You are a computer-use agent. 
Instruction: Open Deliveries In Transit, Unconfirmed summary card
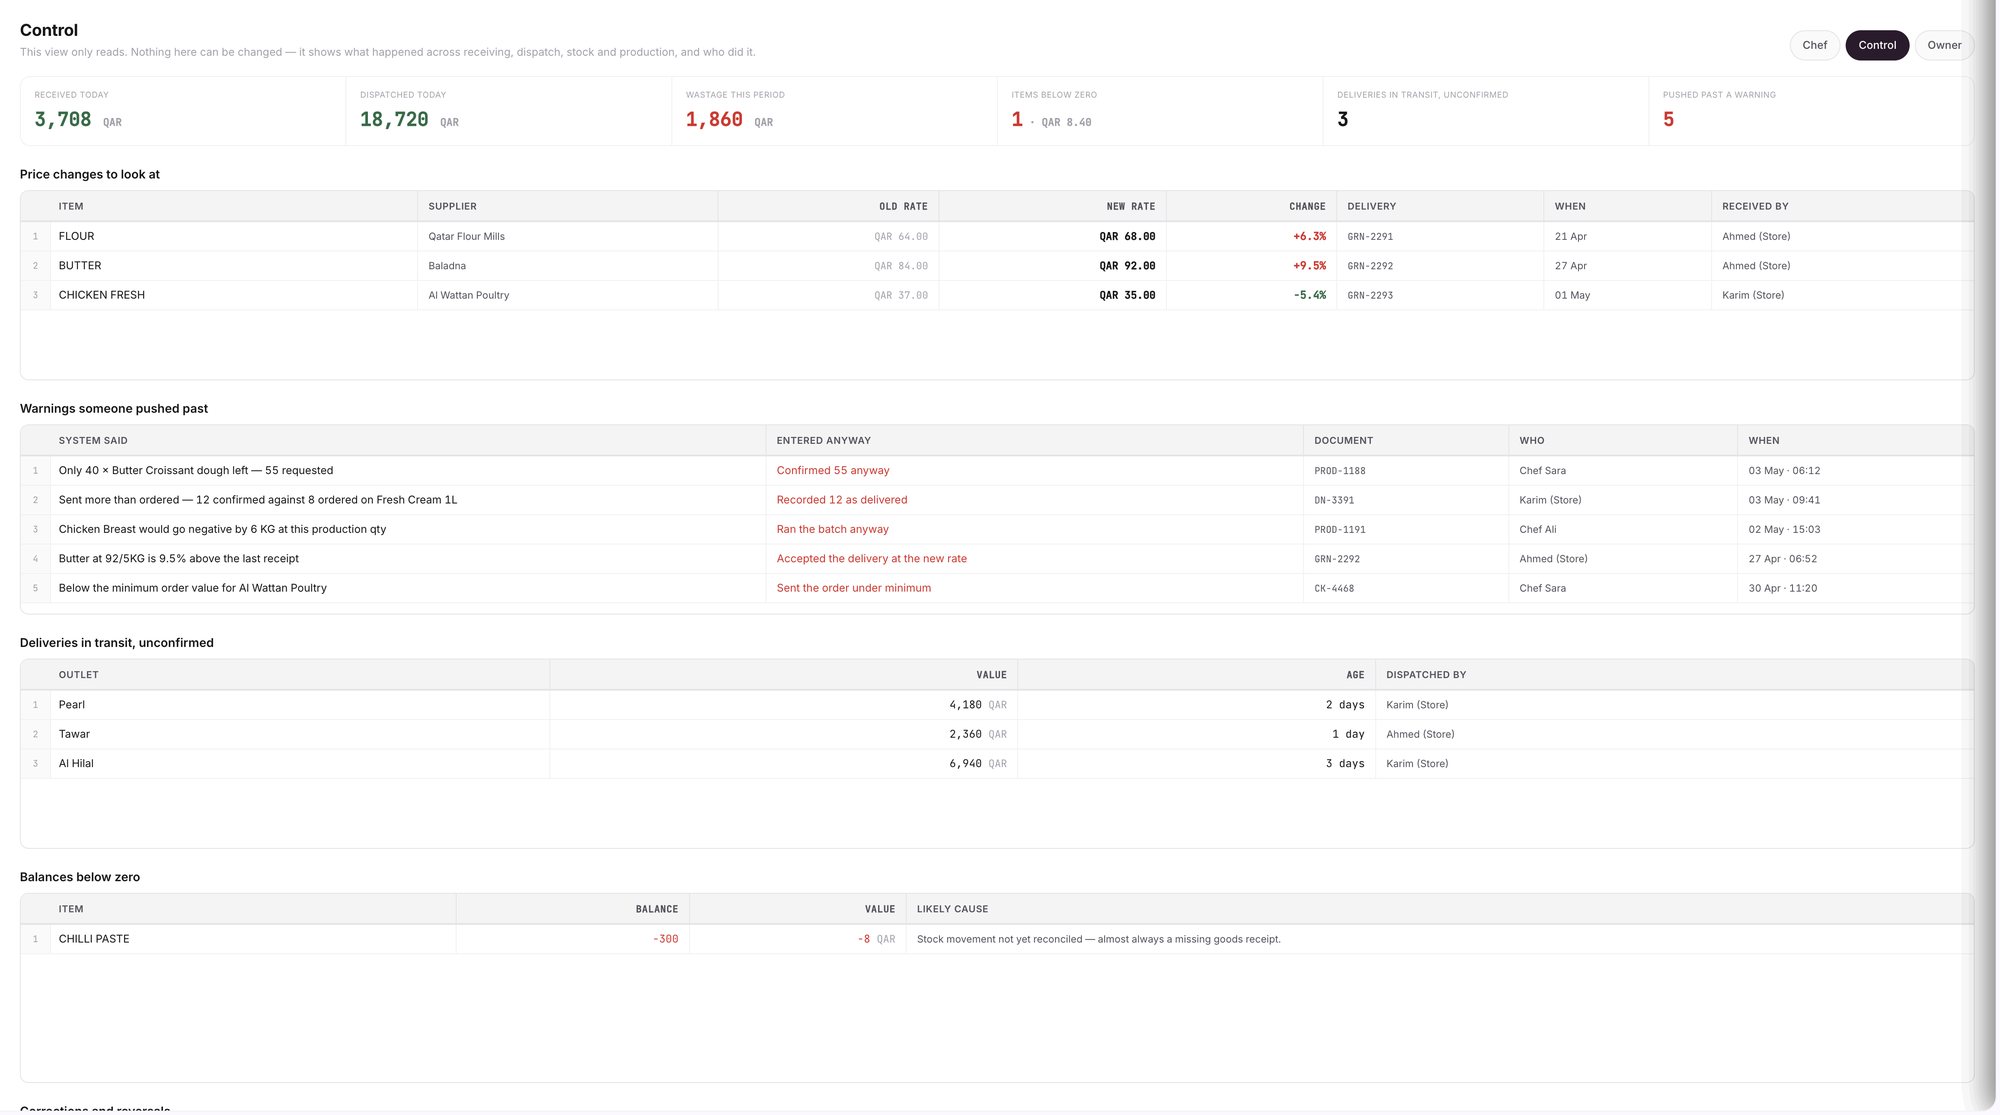1486,111
